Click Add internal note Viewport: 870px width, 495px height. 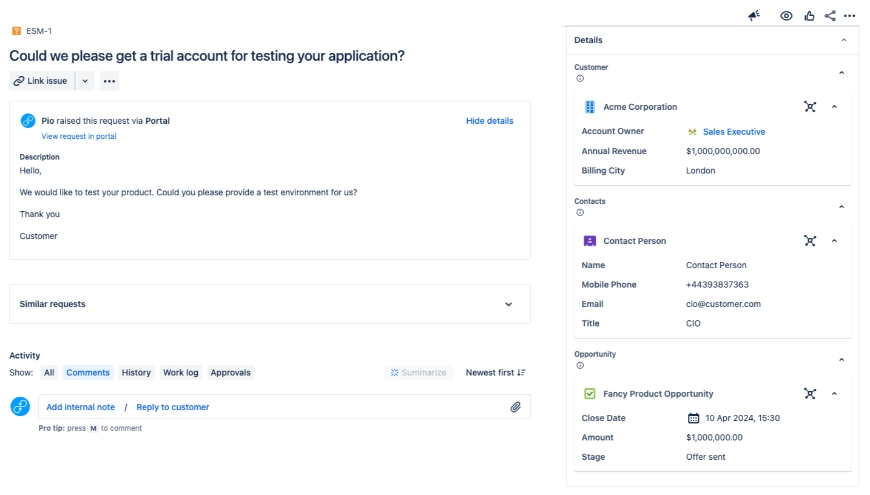(80, 407)
